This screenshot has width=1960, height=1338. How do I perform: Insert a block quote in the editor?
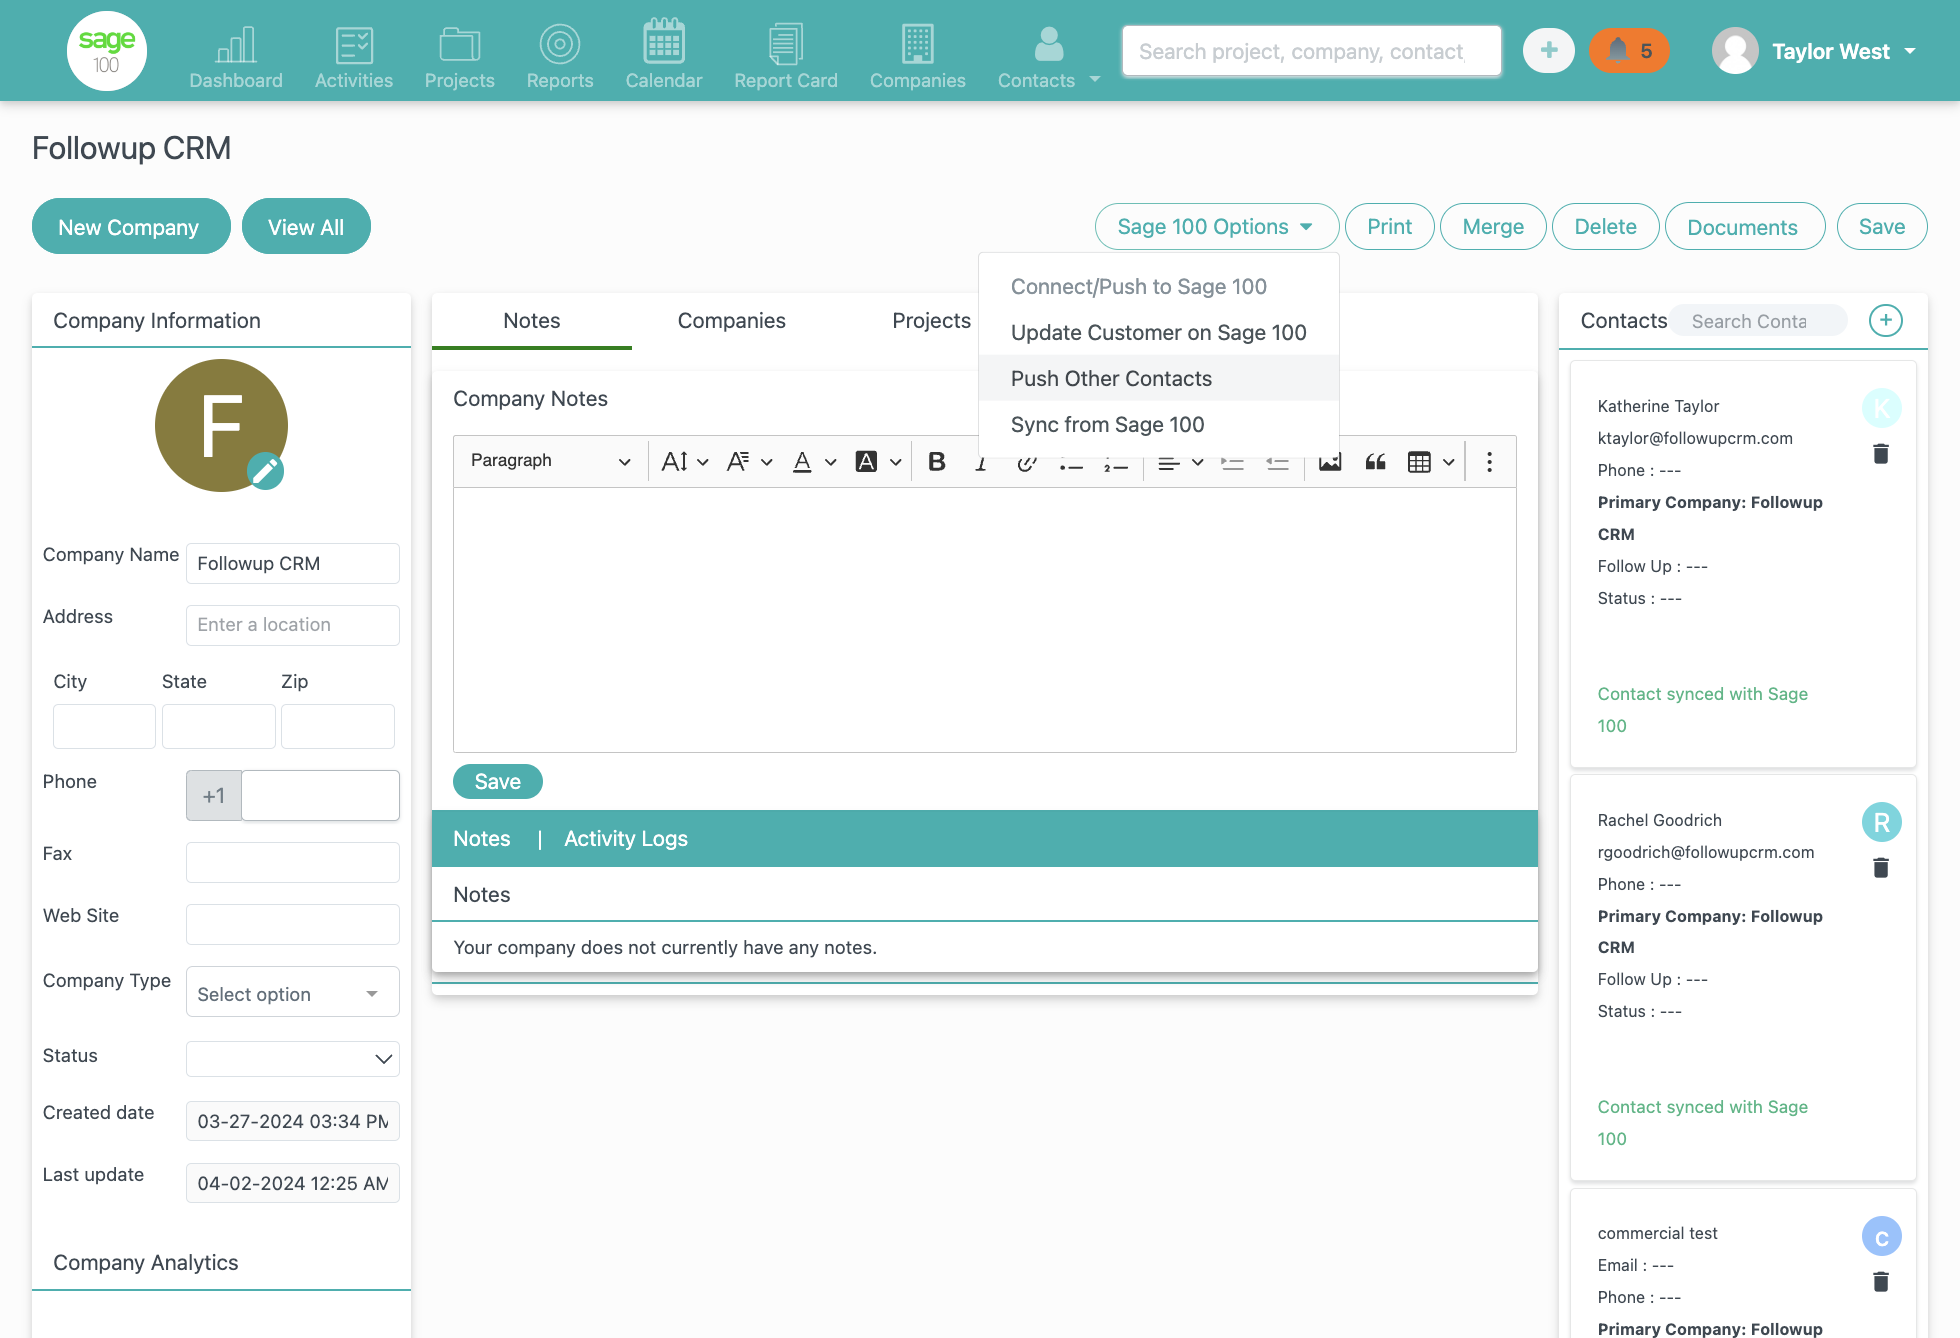[1376, 461]
